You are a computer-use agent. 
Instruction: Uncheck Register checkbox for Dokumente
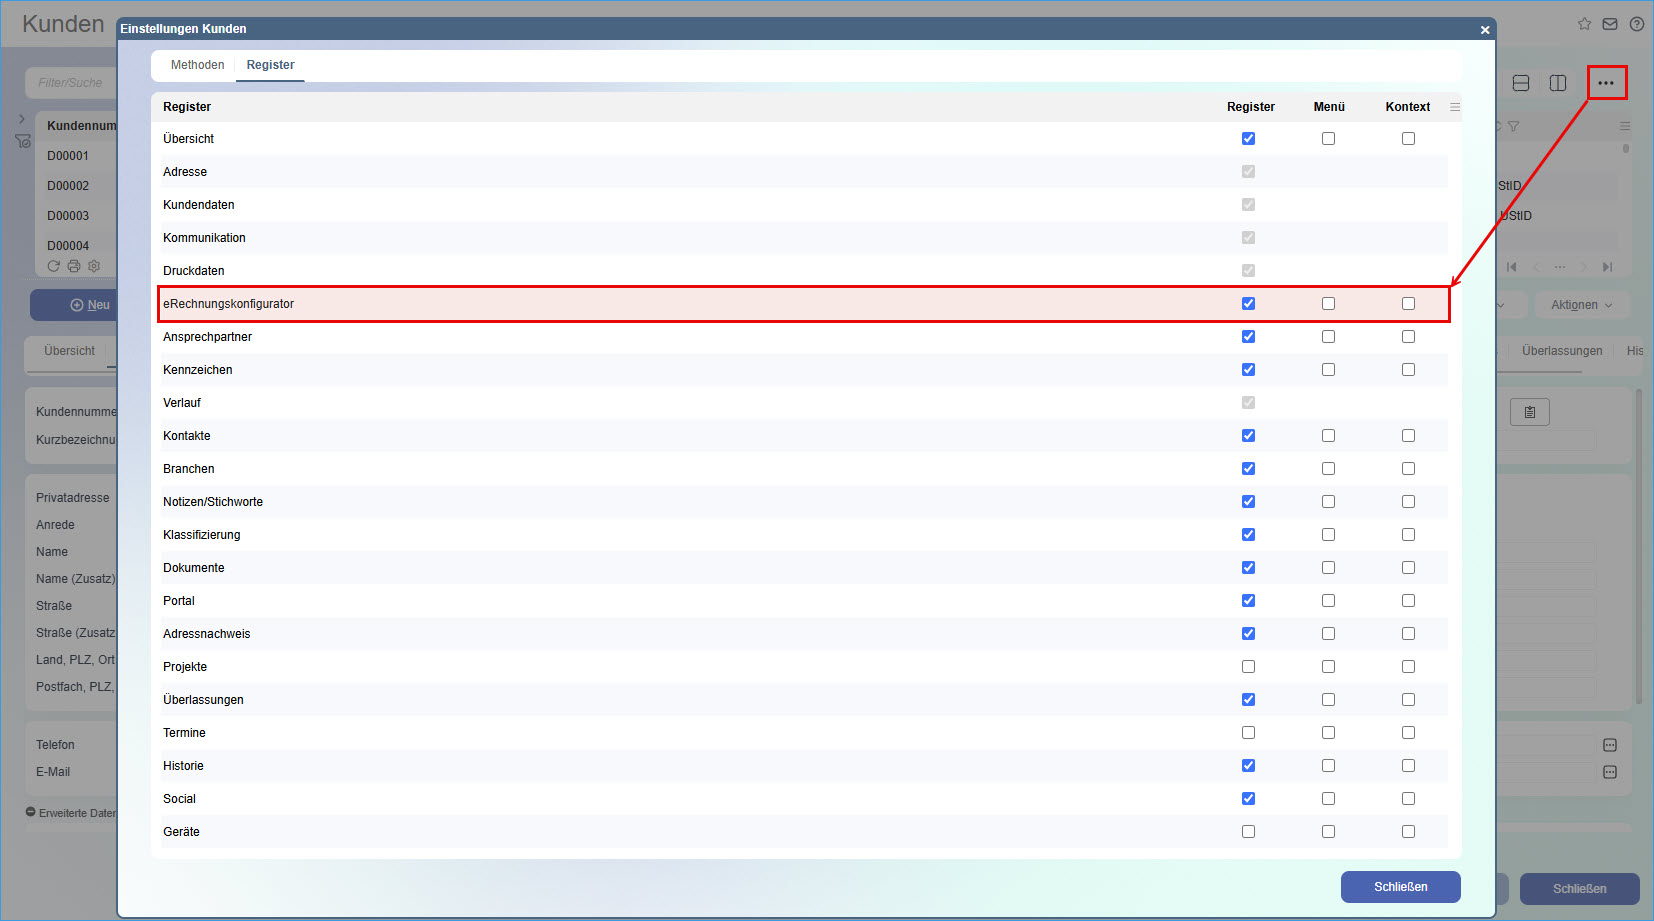pyautogui.click(x=1248, y=568)
